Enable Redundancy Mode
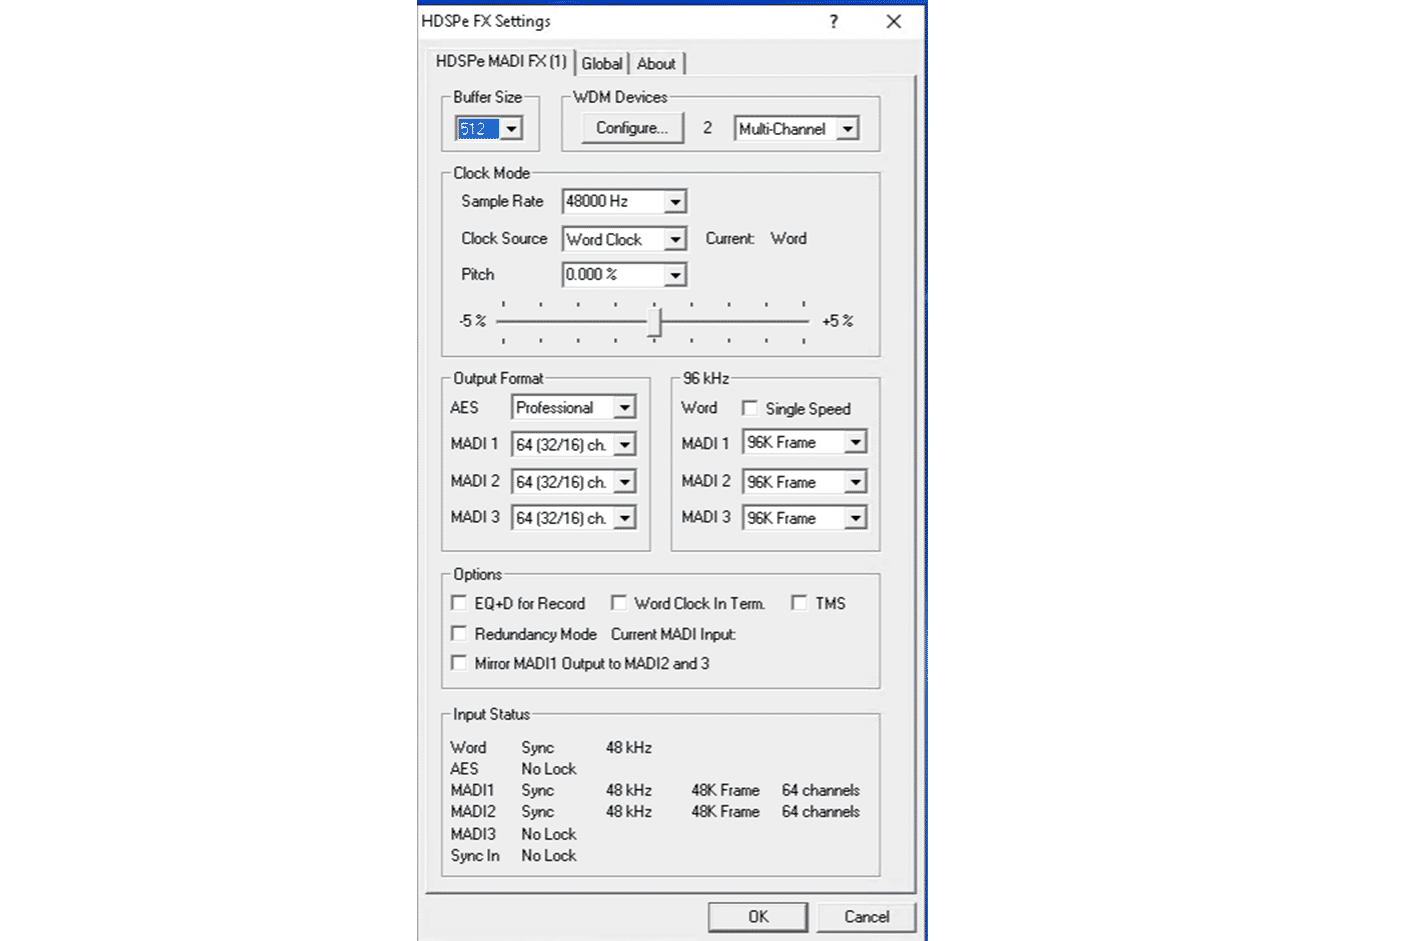The image size is (1407, 941). click(x=459, y=632)
